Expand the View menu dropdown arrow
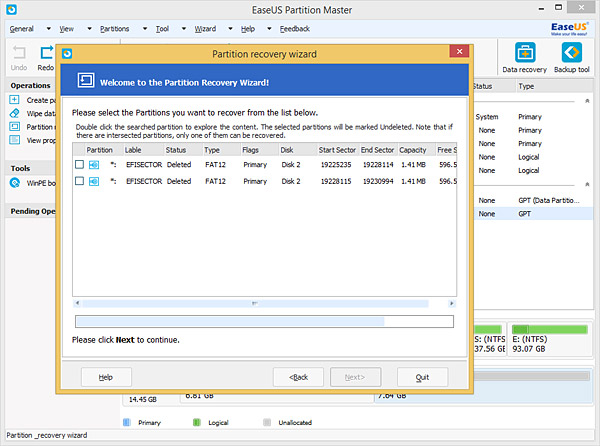The width and height of the screenshot is (600, 446). coord(90,29)
